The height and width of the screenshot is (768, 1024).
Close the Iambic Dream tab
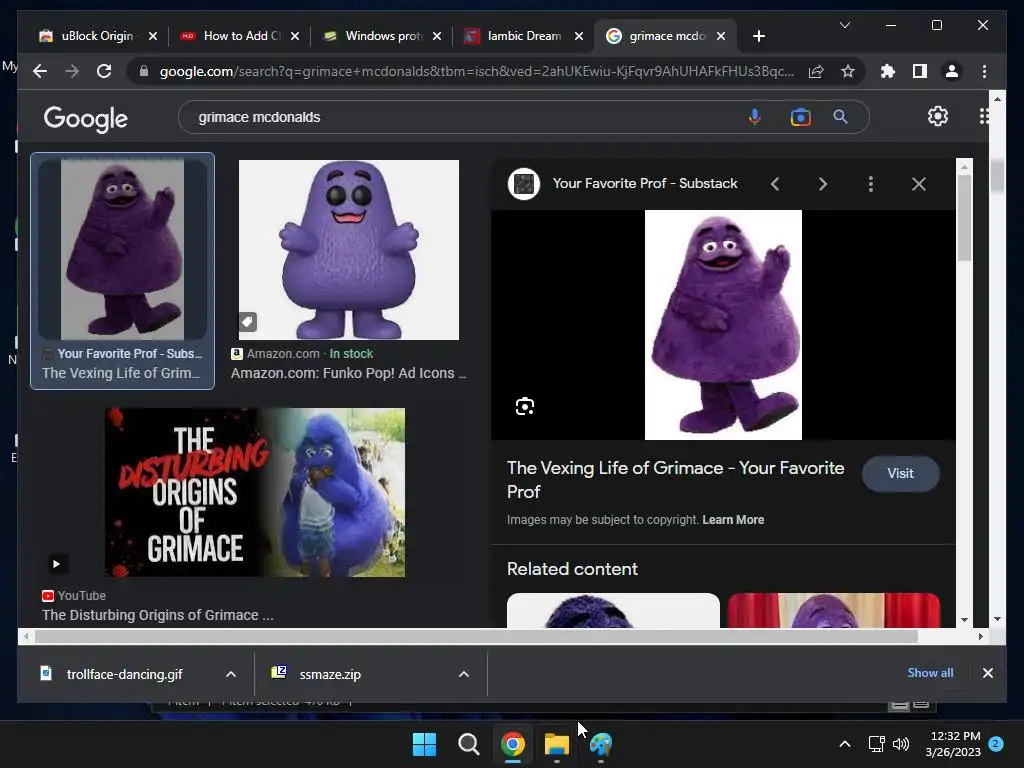tap(579, 36)
